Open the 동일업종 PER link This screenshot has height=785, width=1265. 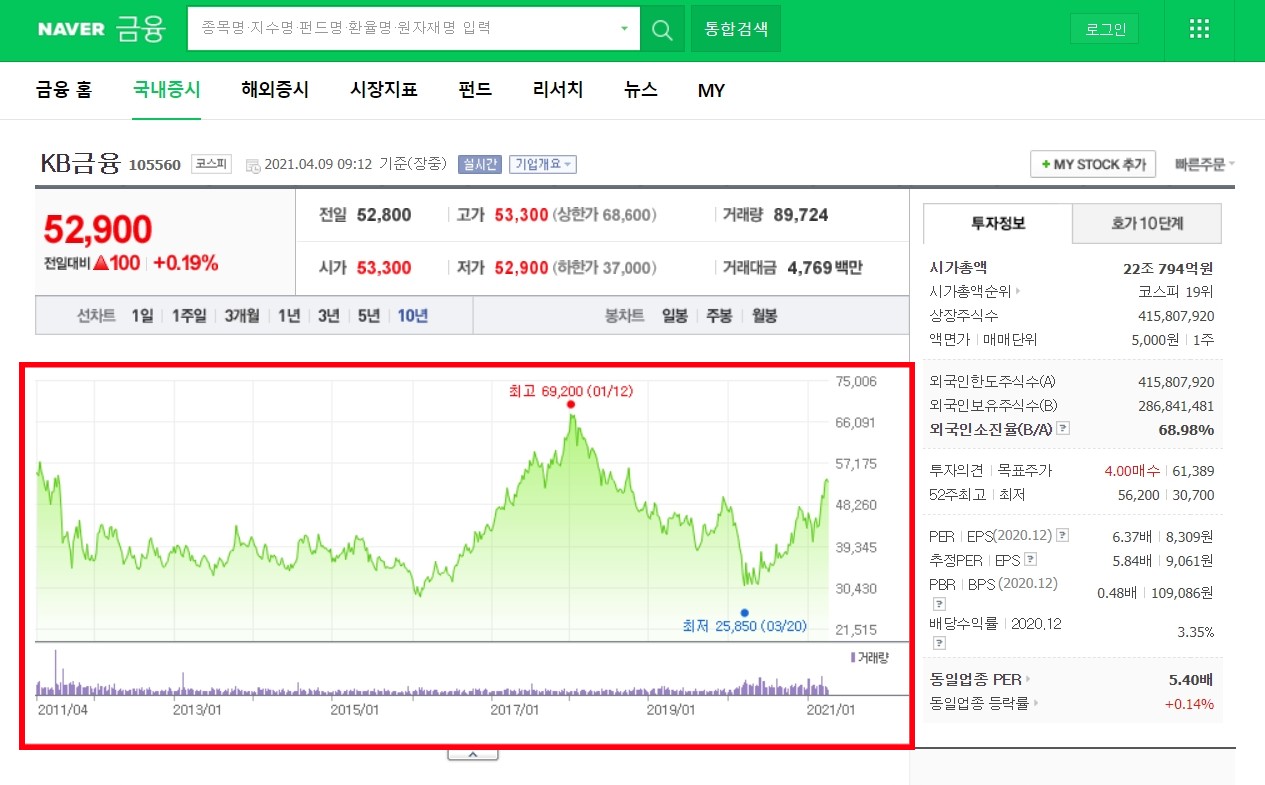980,680
